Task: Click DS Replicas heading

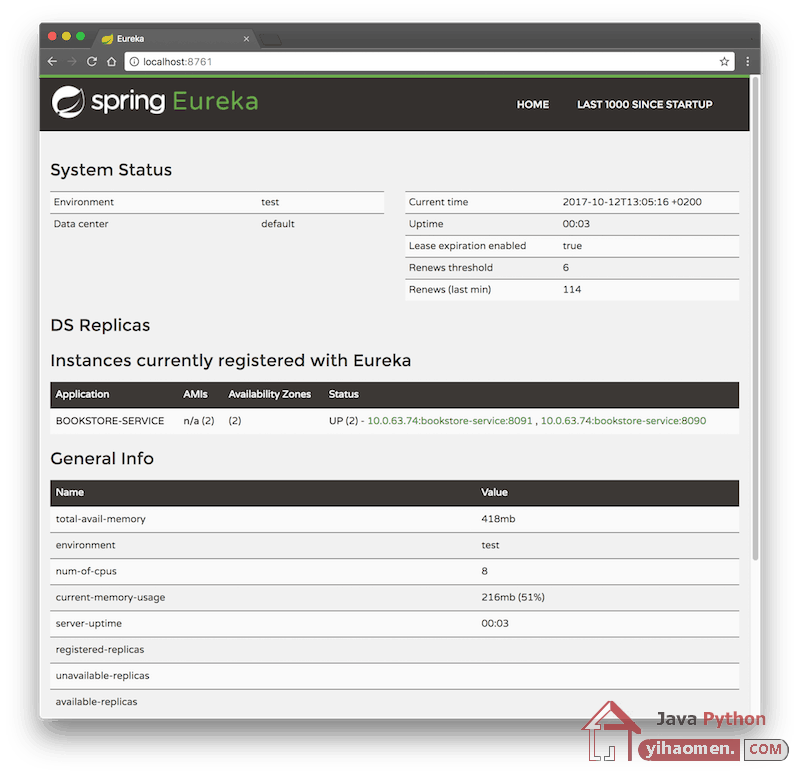Action: pyautogui.click(x=101, y=326)
